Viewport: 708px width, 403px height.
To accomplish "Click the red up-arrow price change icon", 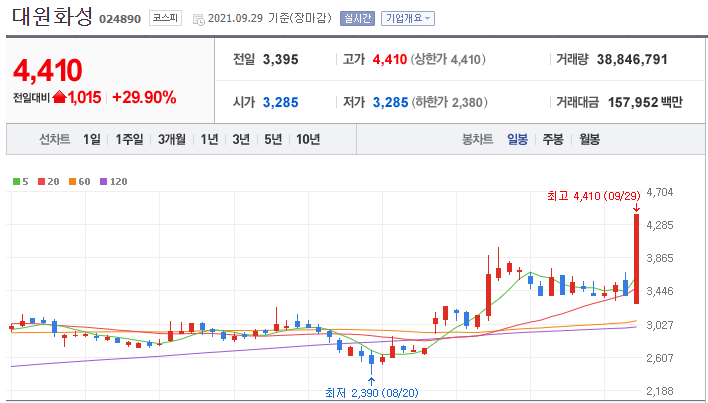I will [x=59, y=97].
